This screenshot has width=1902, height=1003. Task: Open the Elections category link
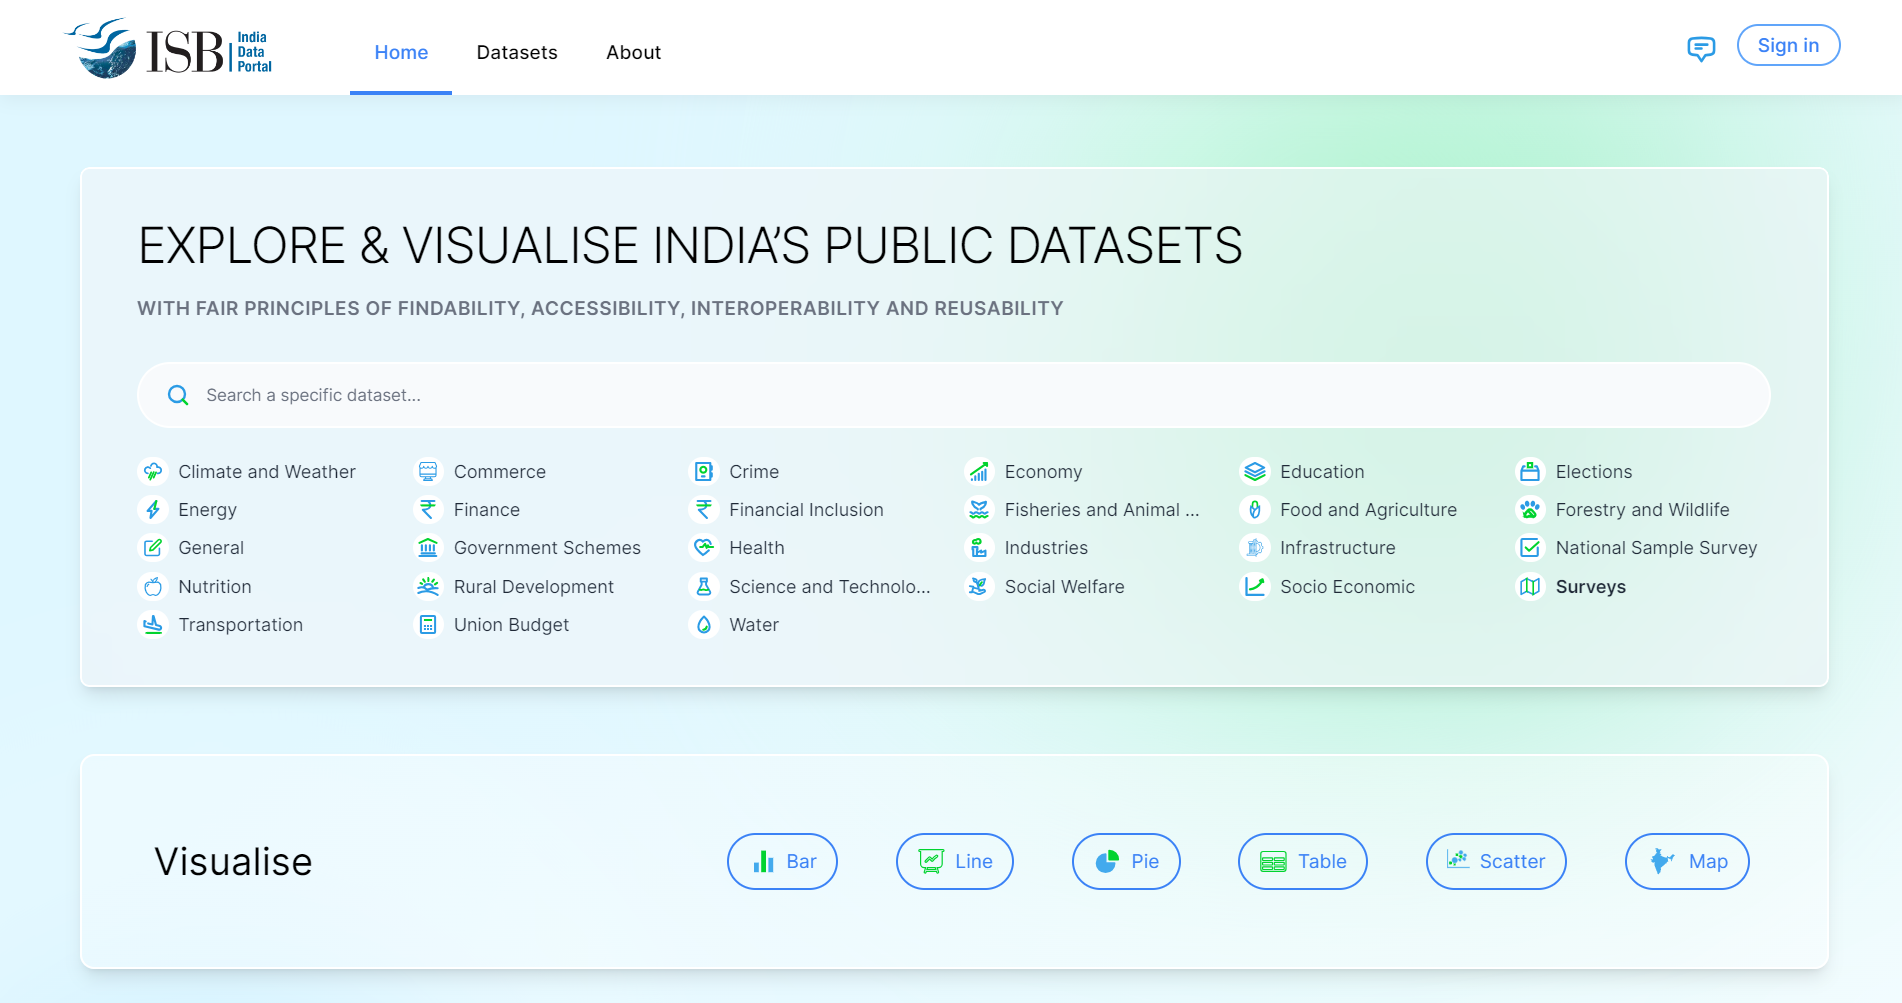[x=1594, y=471]
